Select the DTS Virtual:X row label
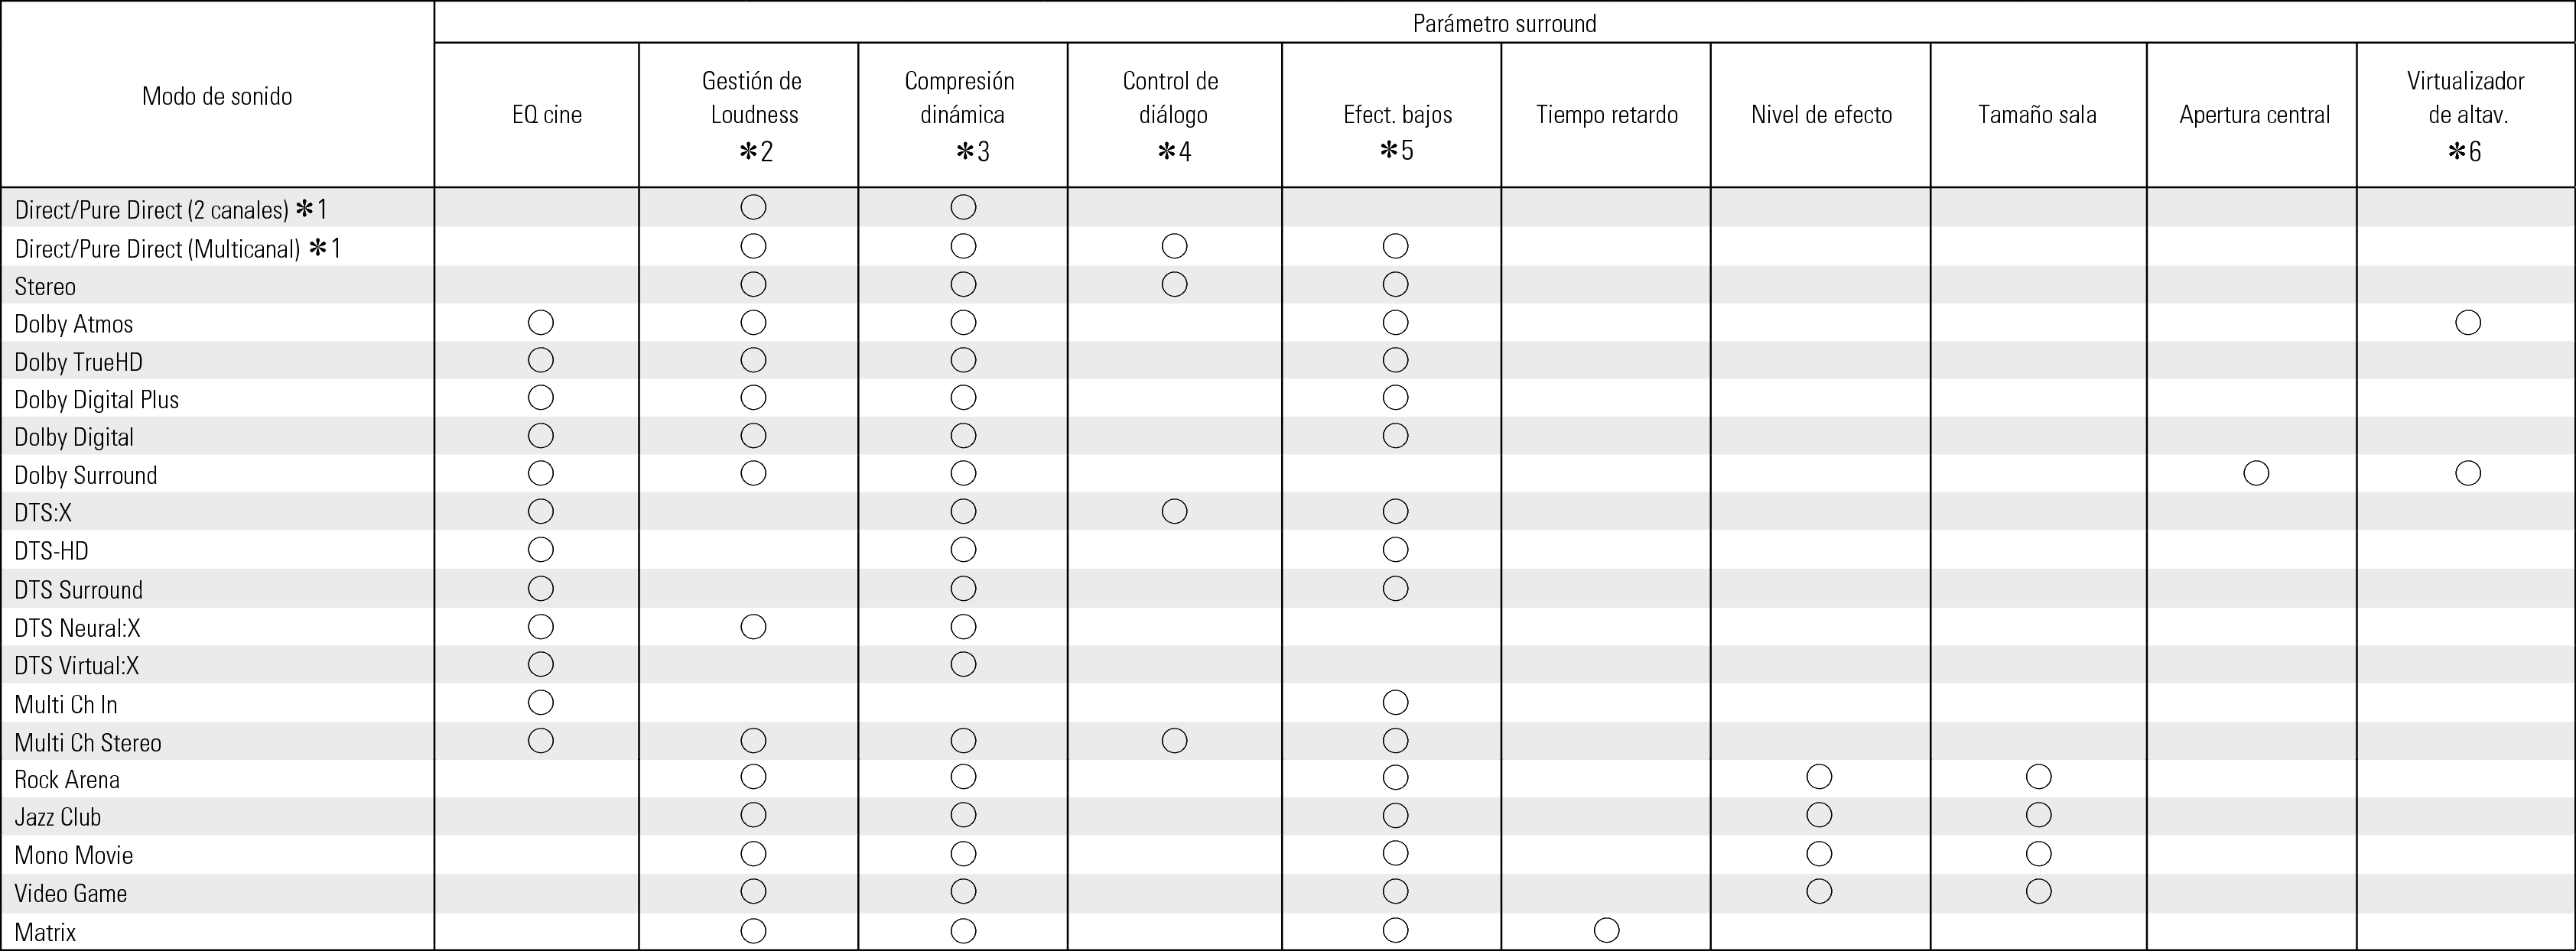 [x=76, y=666]
